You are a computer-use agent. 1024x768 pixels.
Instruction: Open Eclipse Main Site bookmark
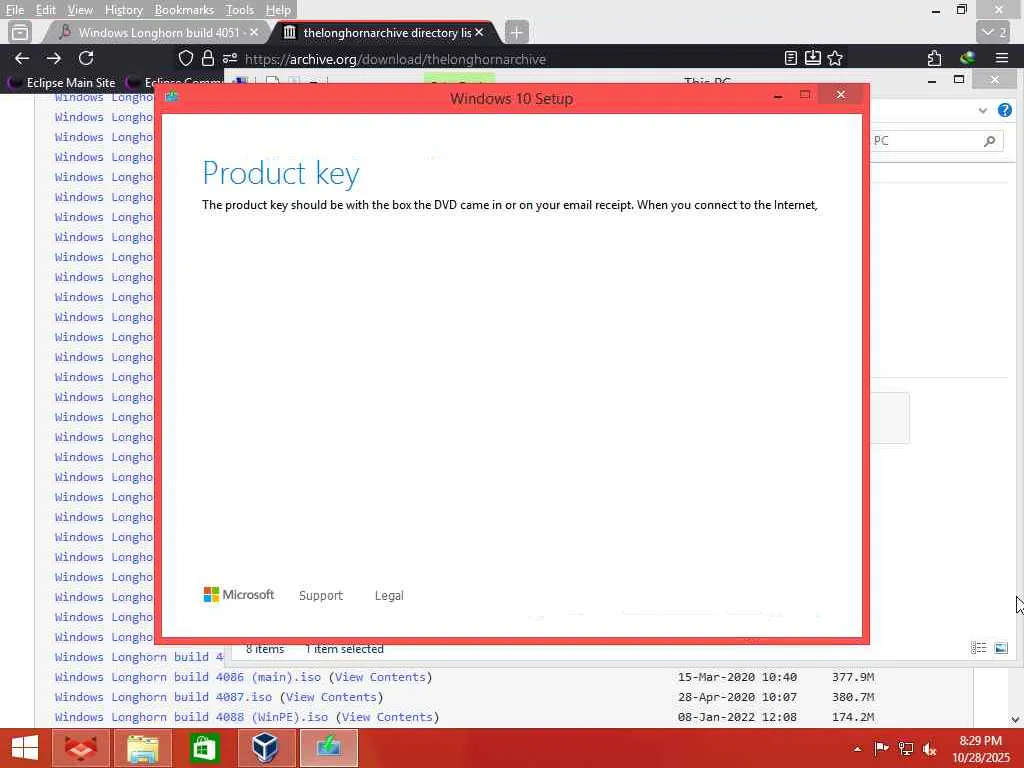click(62, 82)
